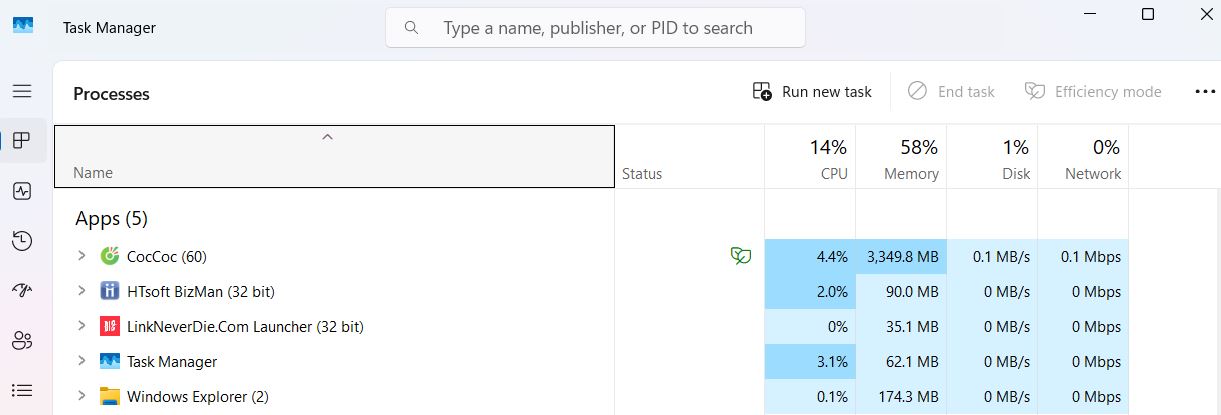Click the Windows Explorer folder icon
The image size is (1221, 415).
click(110, 396)
